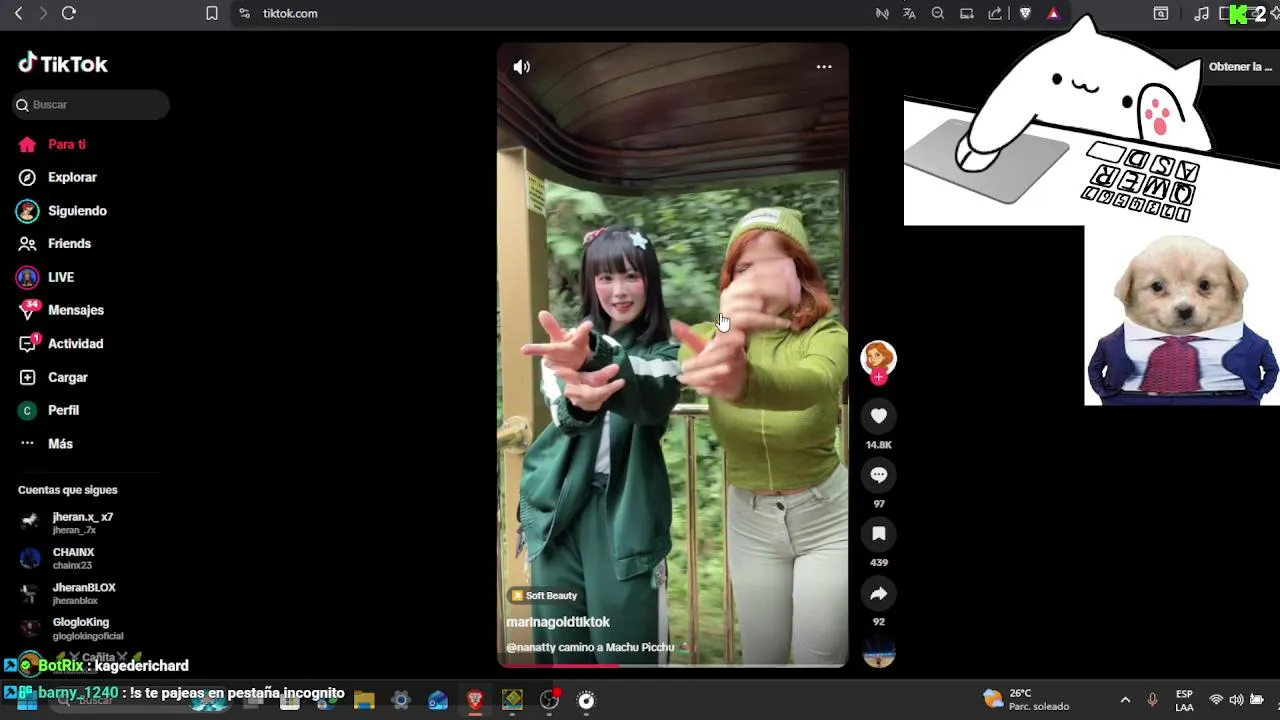Click the media control music note icon

tap(1201, 13)
